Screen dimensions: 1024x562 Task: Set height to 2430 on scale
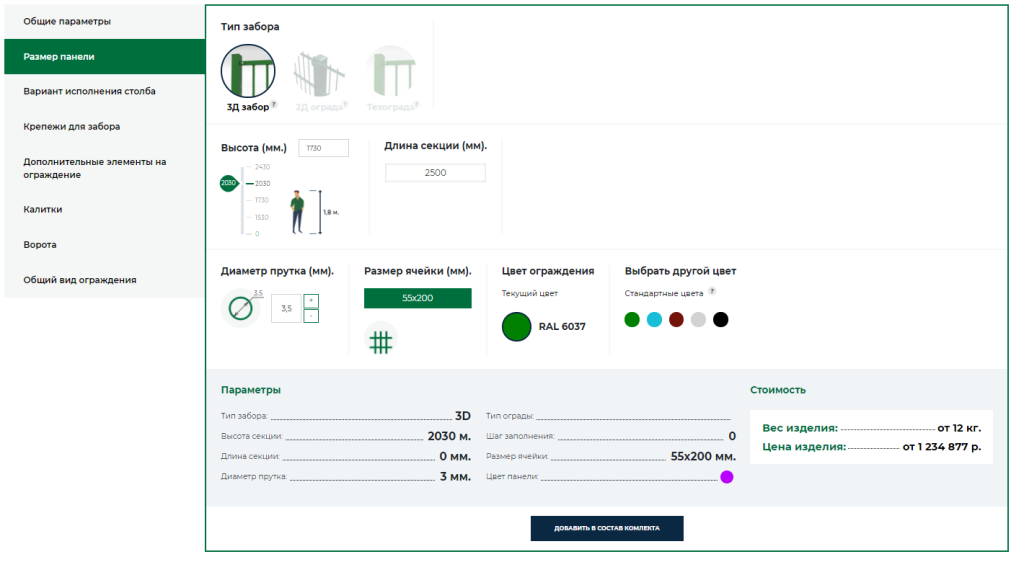(x=262, y=167)
